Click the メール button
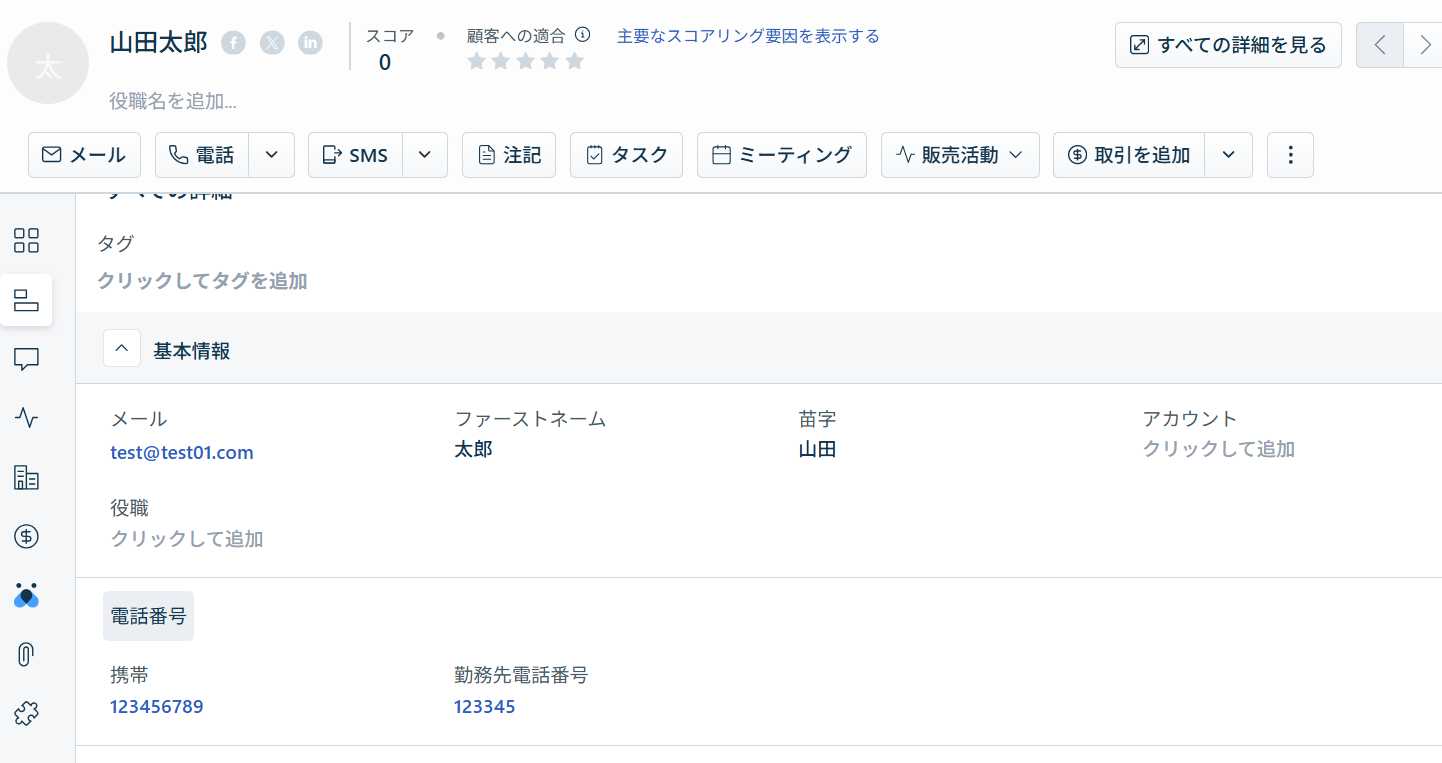Screen dimensions: 1442x763 pos(84,155)
